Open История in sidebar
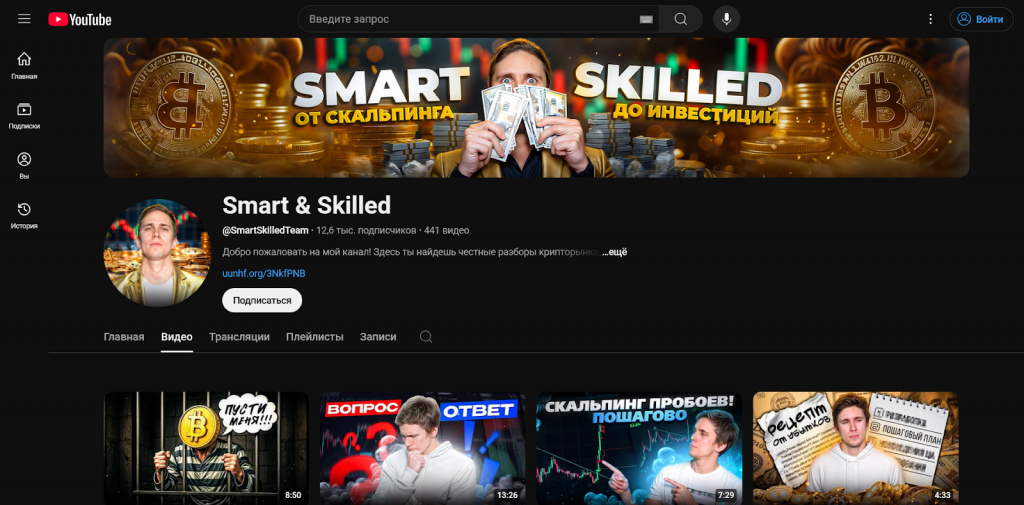The width and height of the screenshot is (1024, 505). point(24,216)
